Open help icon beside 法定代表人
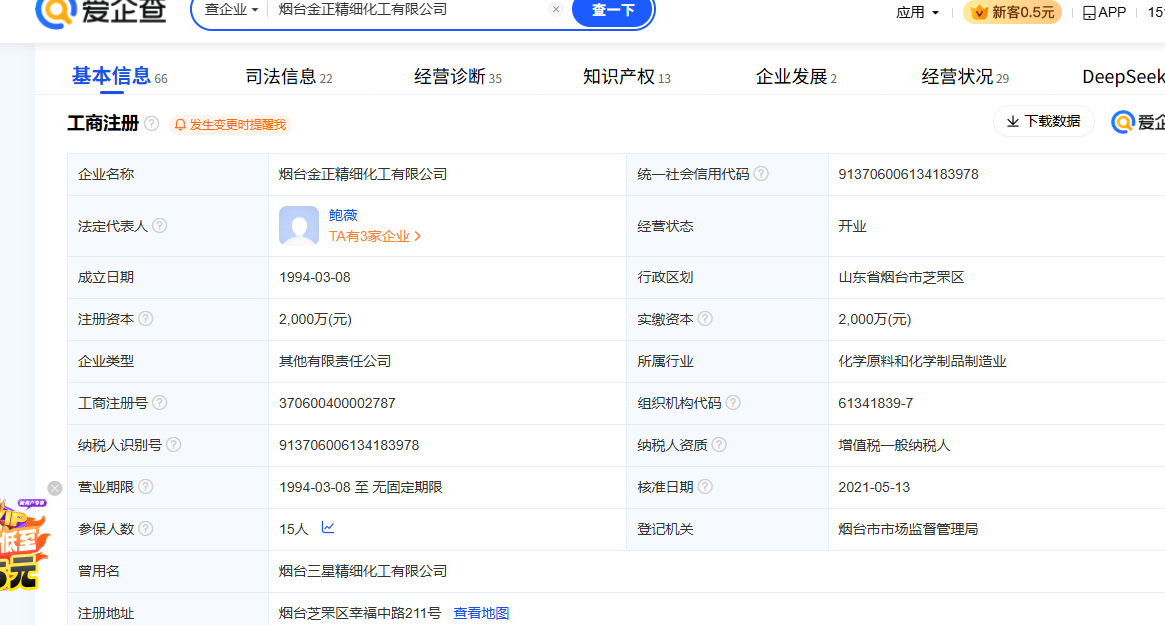Screen dimensions: 1165x625 (x=160, y=226)
